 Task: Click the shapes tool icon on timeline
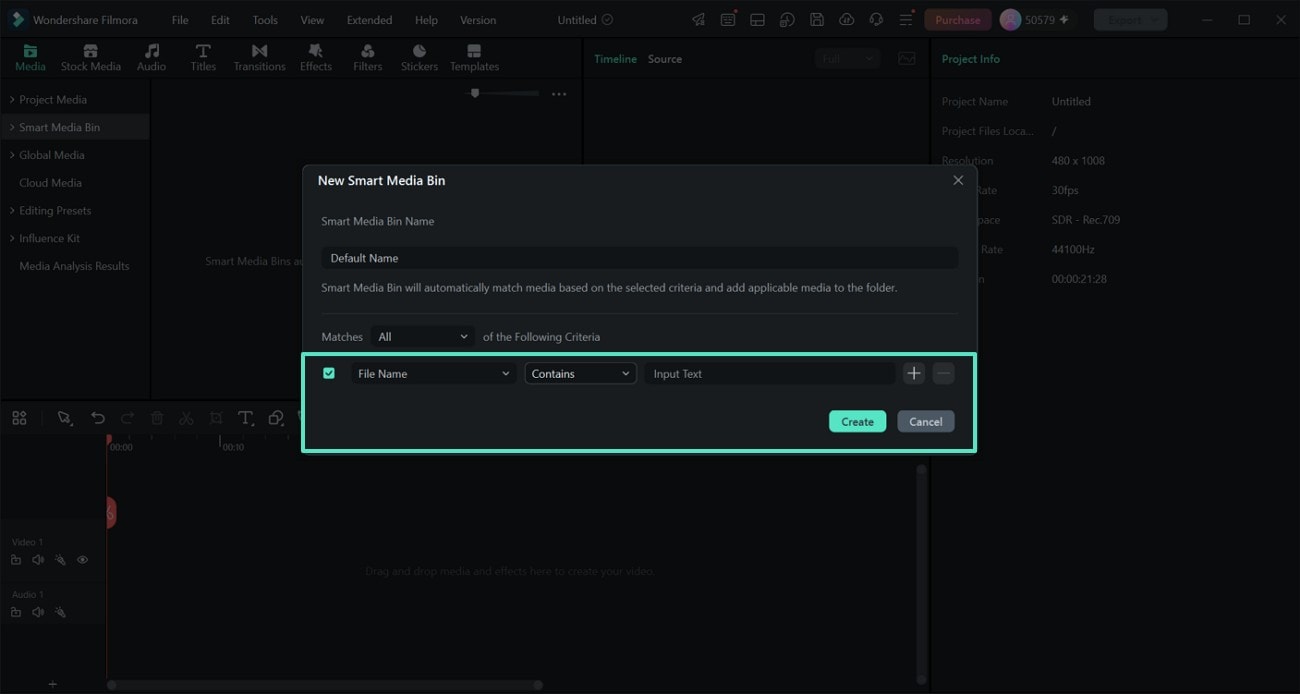pyautogui.click(x=275, y=418)
